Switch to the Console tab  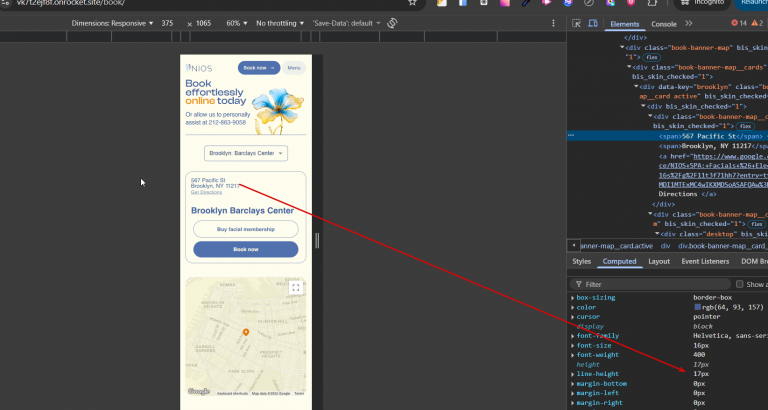[x=664, y=24]
